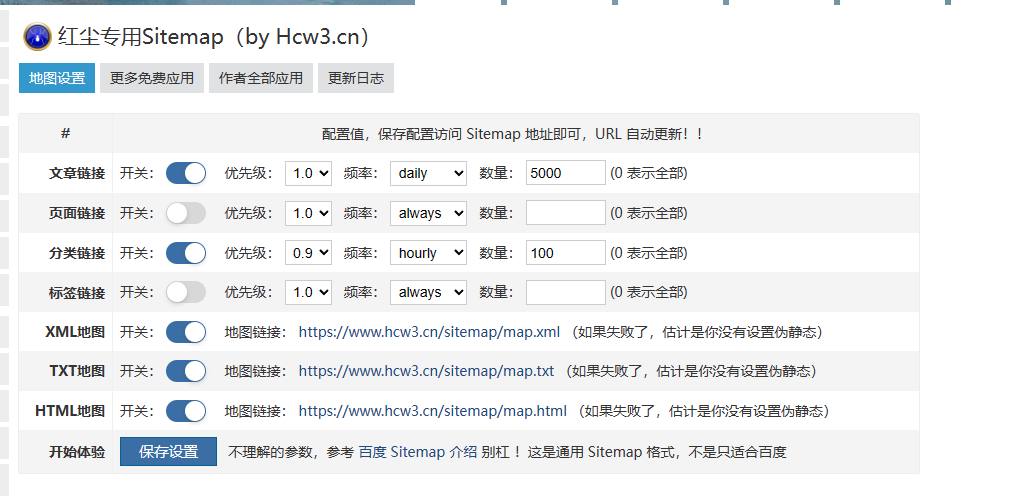Open the map.txt sitemap link

click(x=426, y=371)
